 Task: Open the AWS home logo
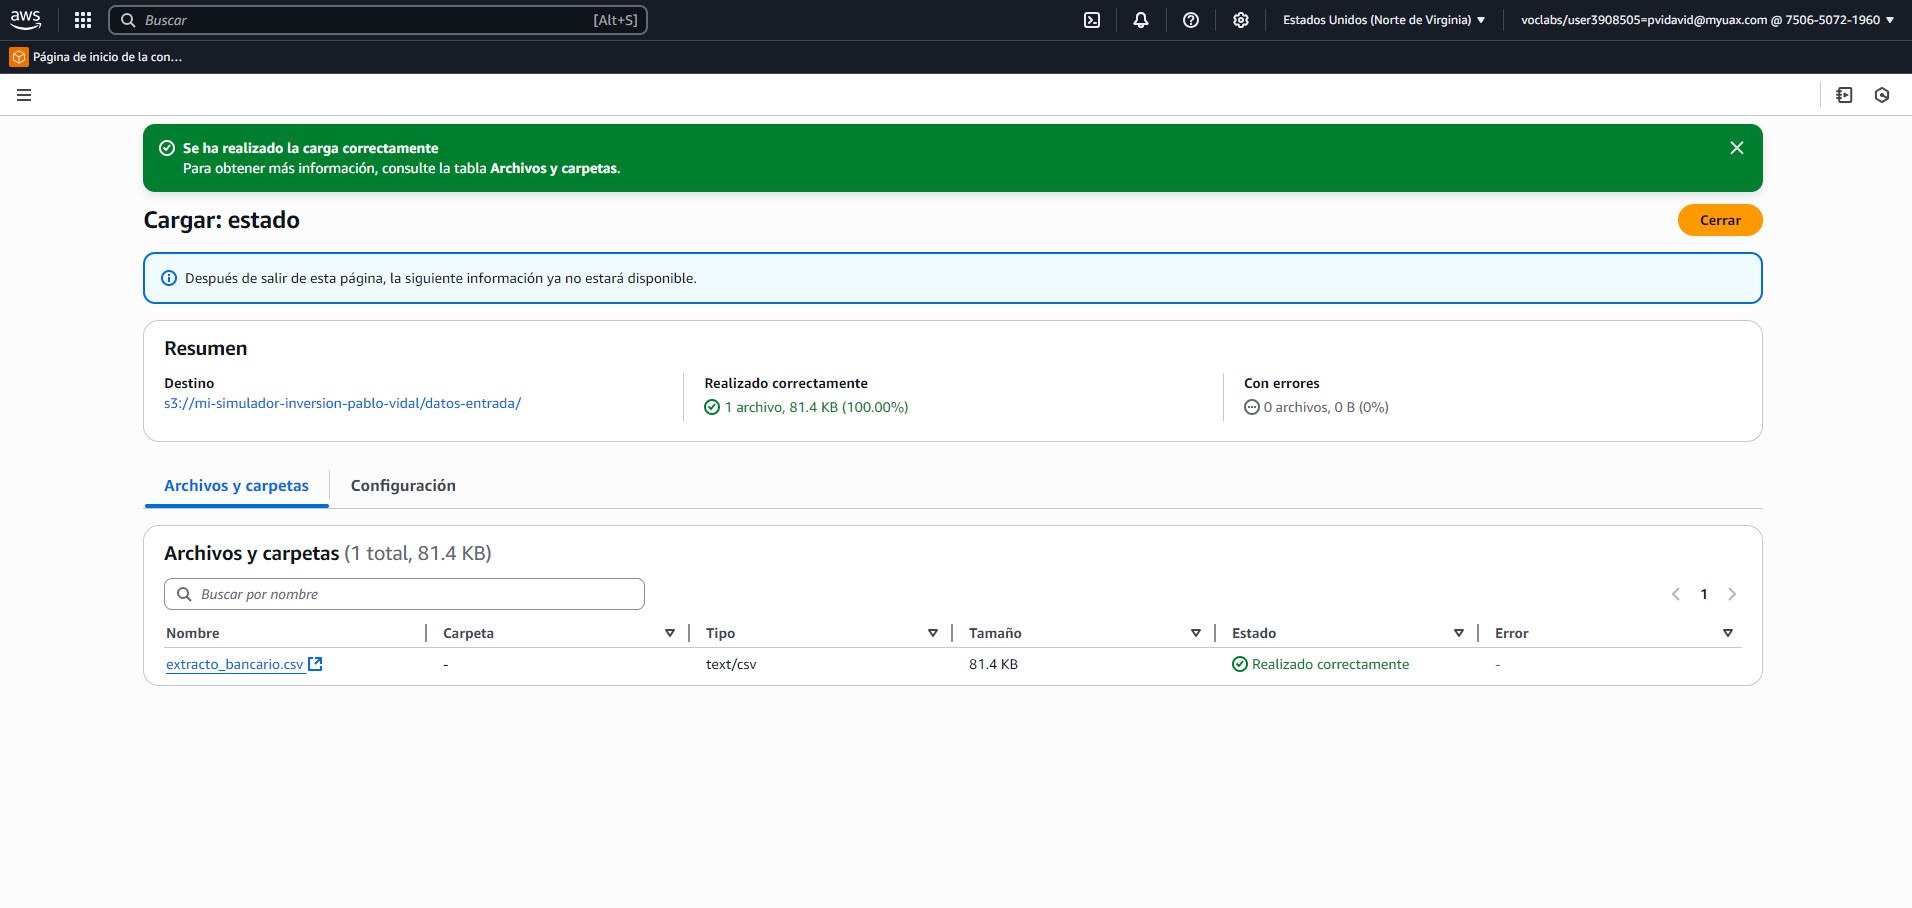pyautogui.click(x=26, y=20)
